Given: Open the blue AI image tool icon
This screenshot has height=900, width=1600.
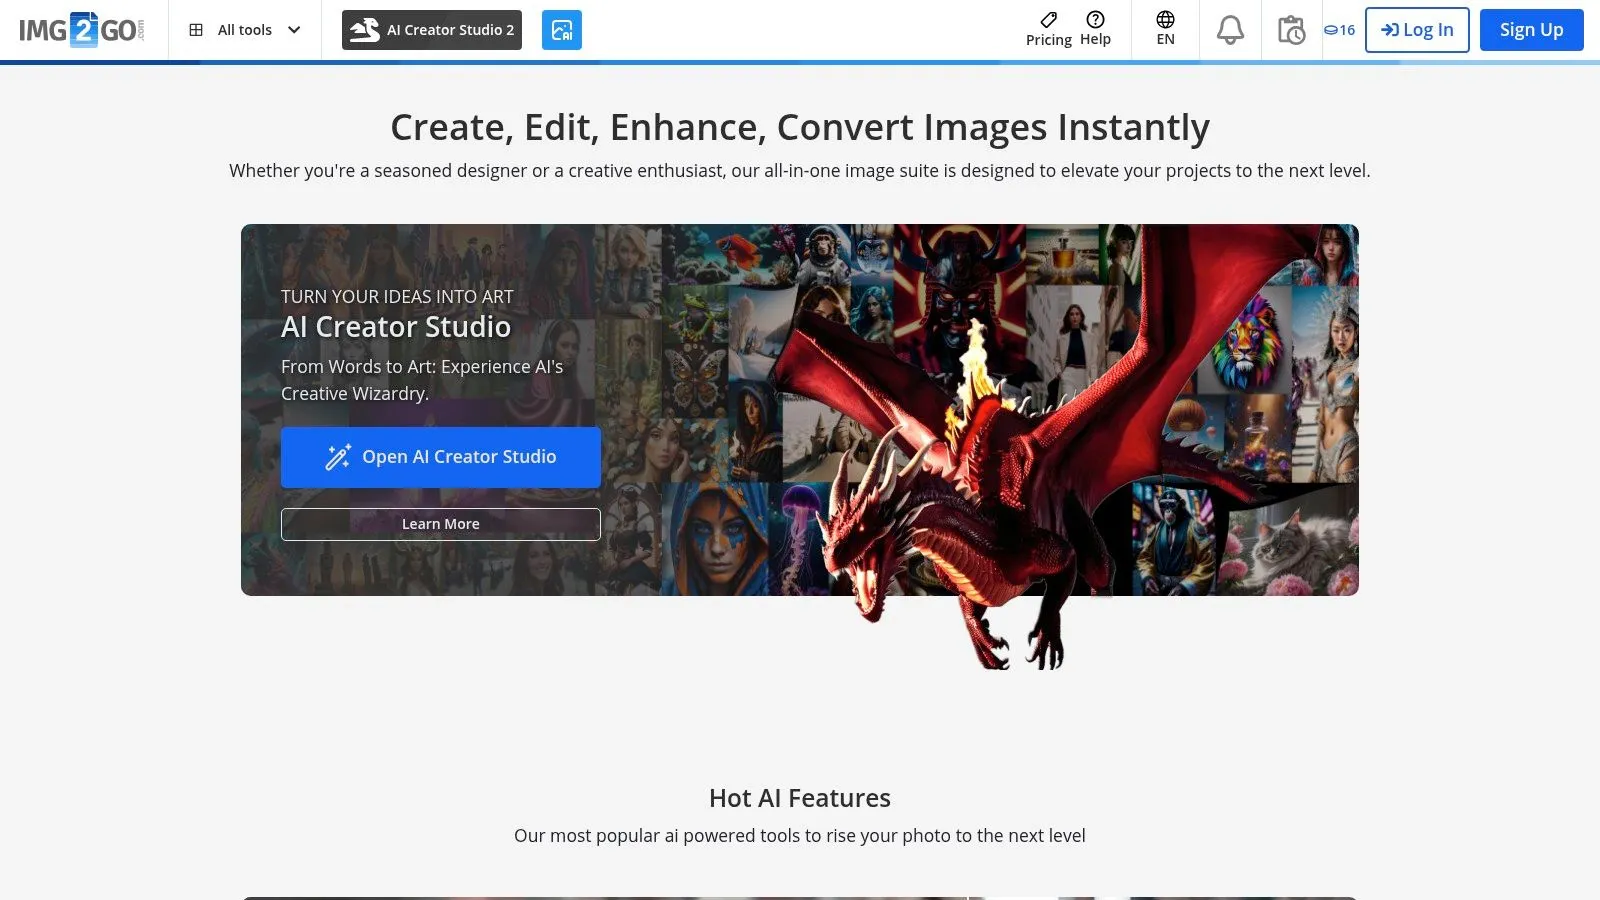Looking at the screenshot, I should pos(561,29).
